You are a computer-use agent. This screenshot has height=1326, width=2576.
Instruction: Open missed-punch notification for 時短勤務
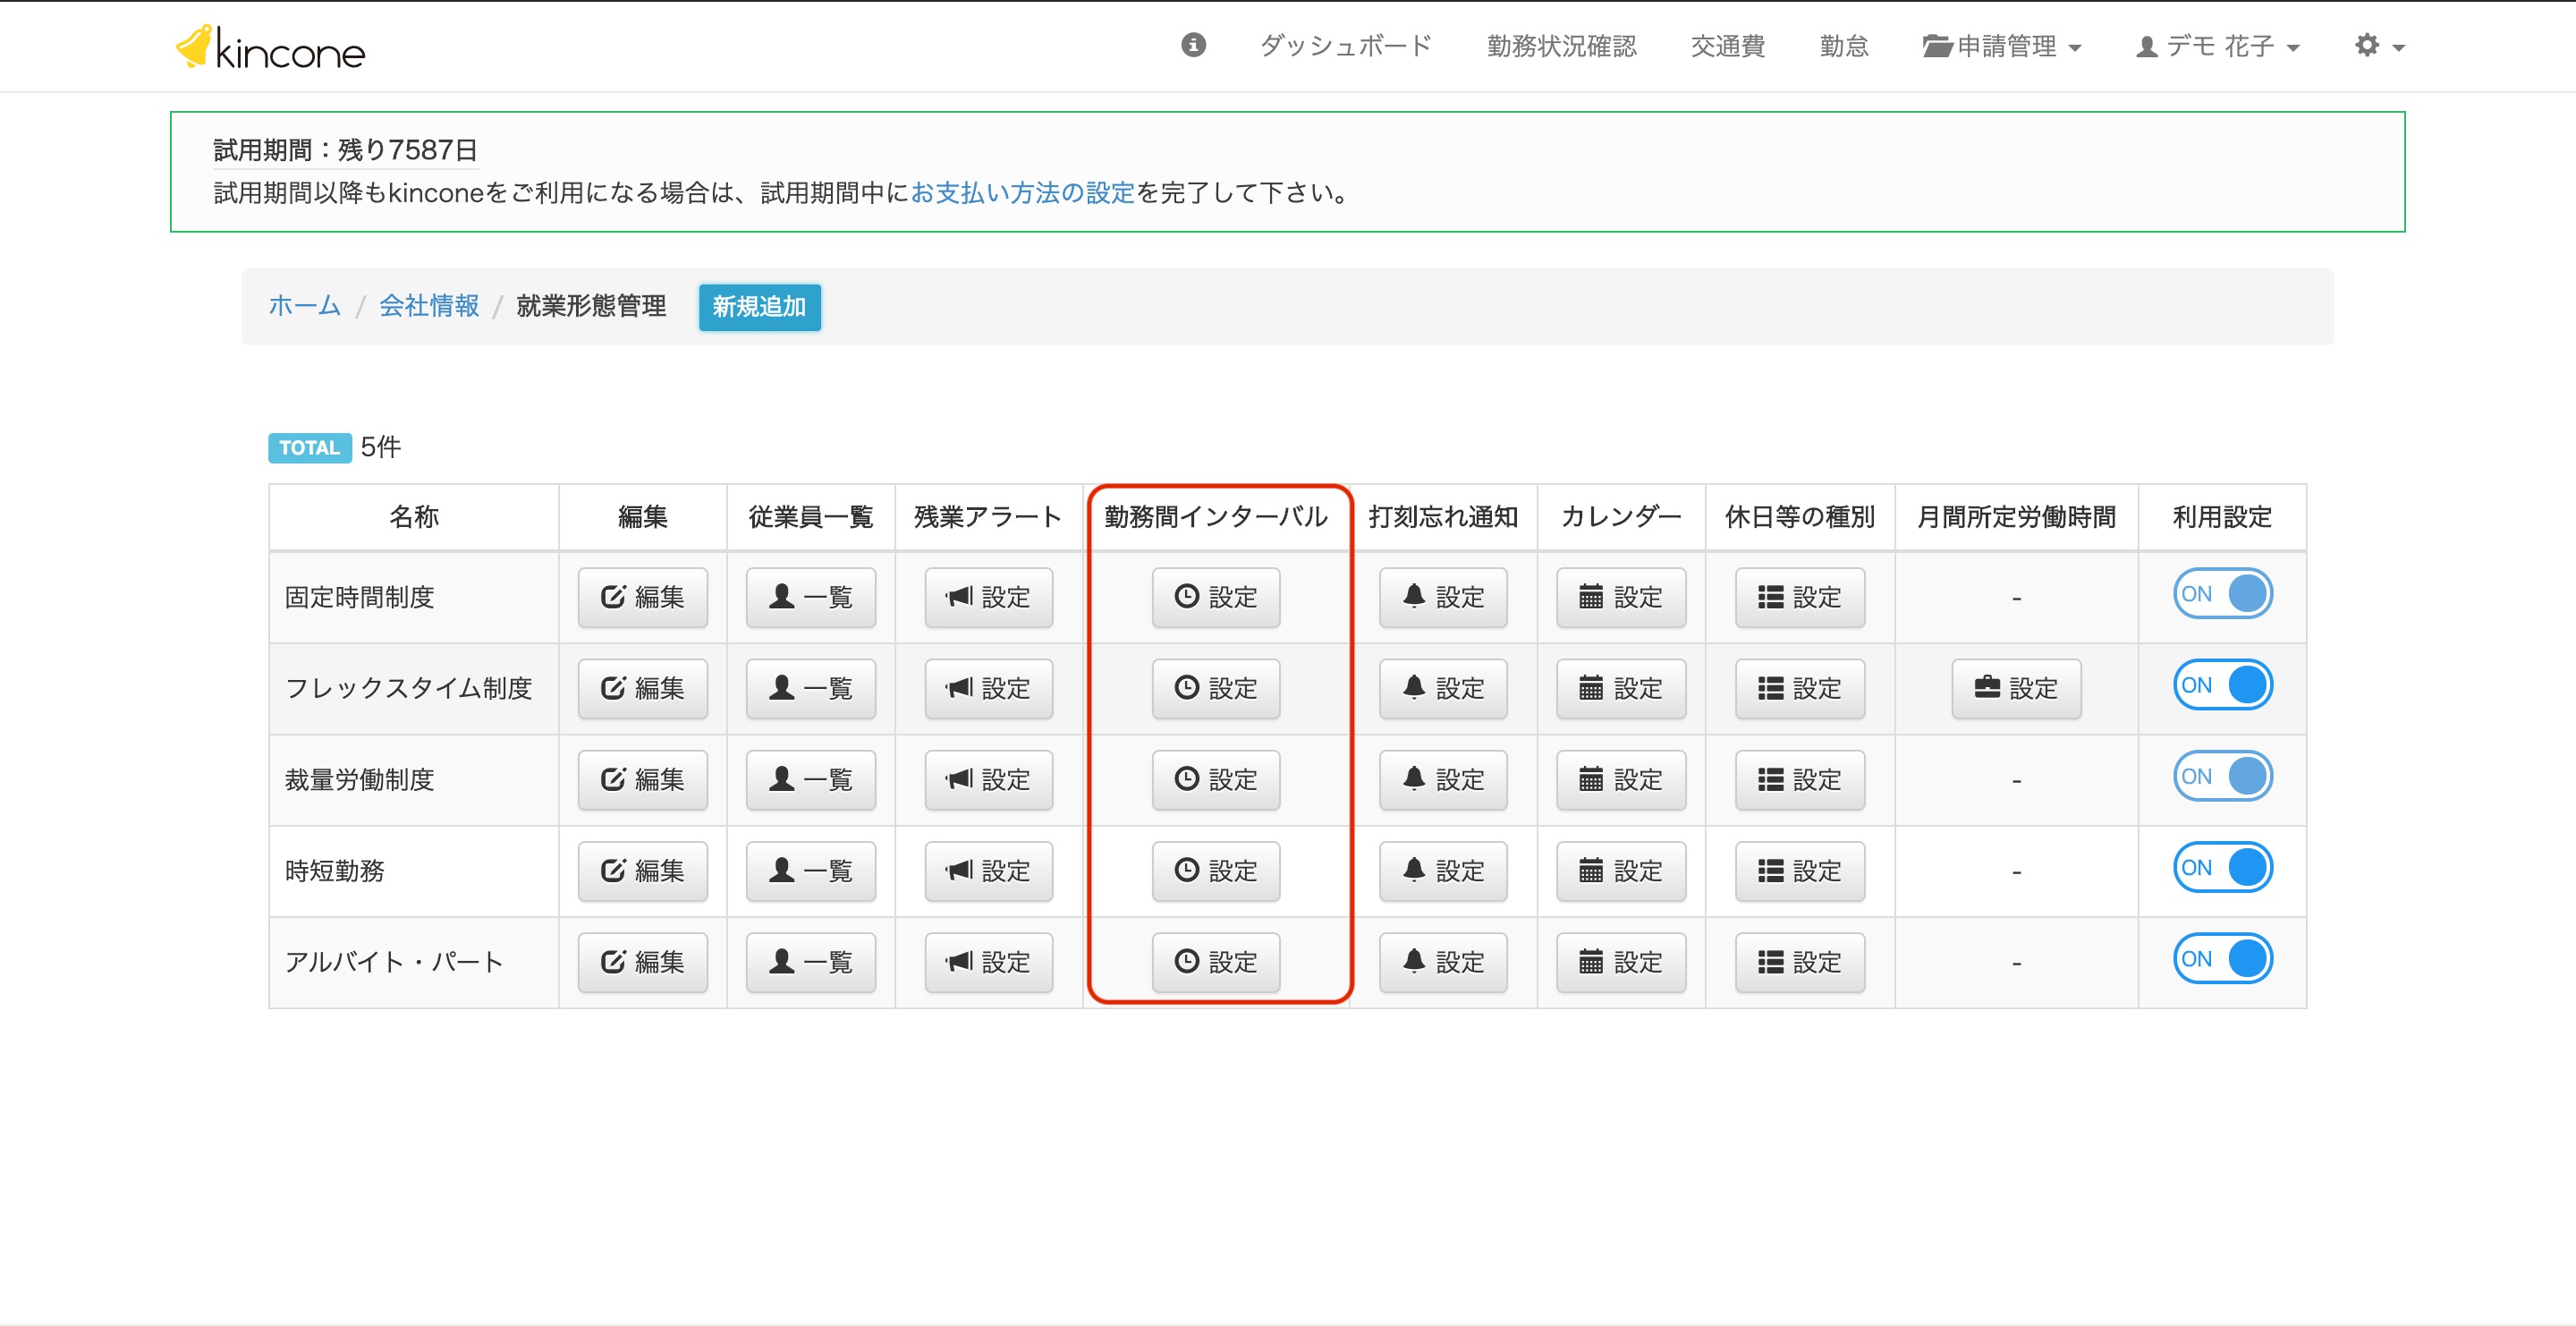pyautogui.click(x=1443, y=871)
